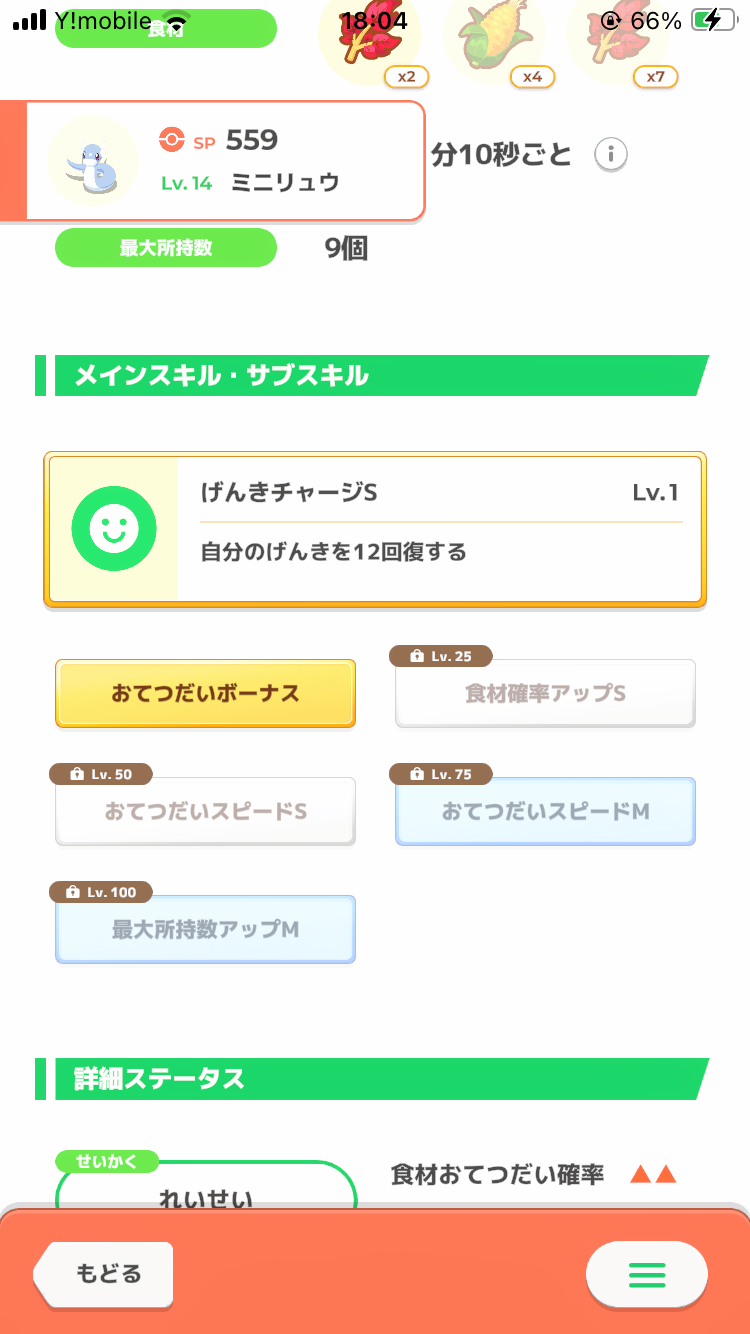
Task: Open the げんきチャージS main skill card
Action: (x=440, y=528)
